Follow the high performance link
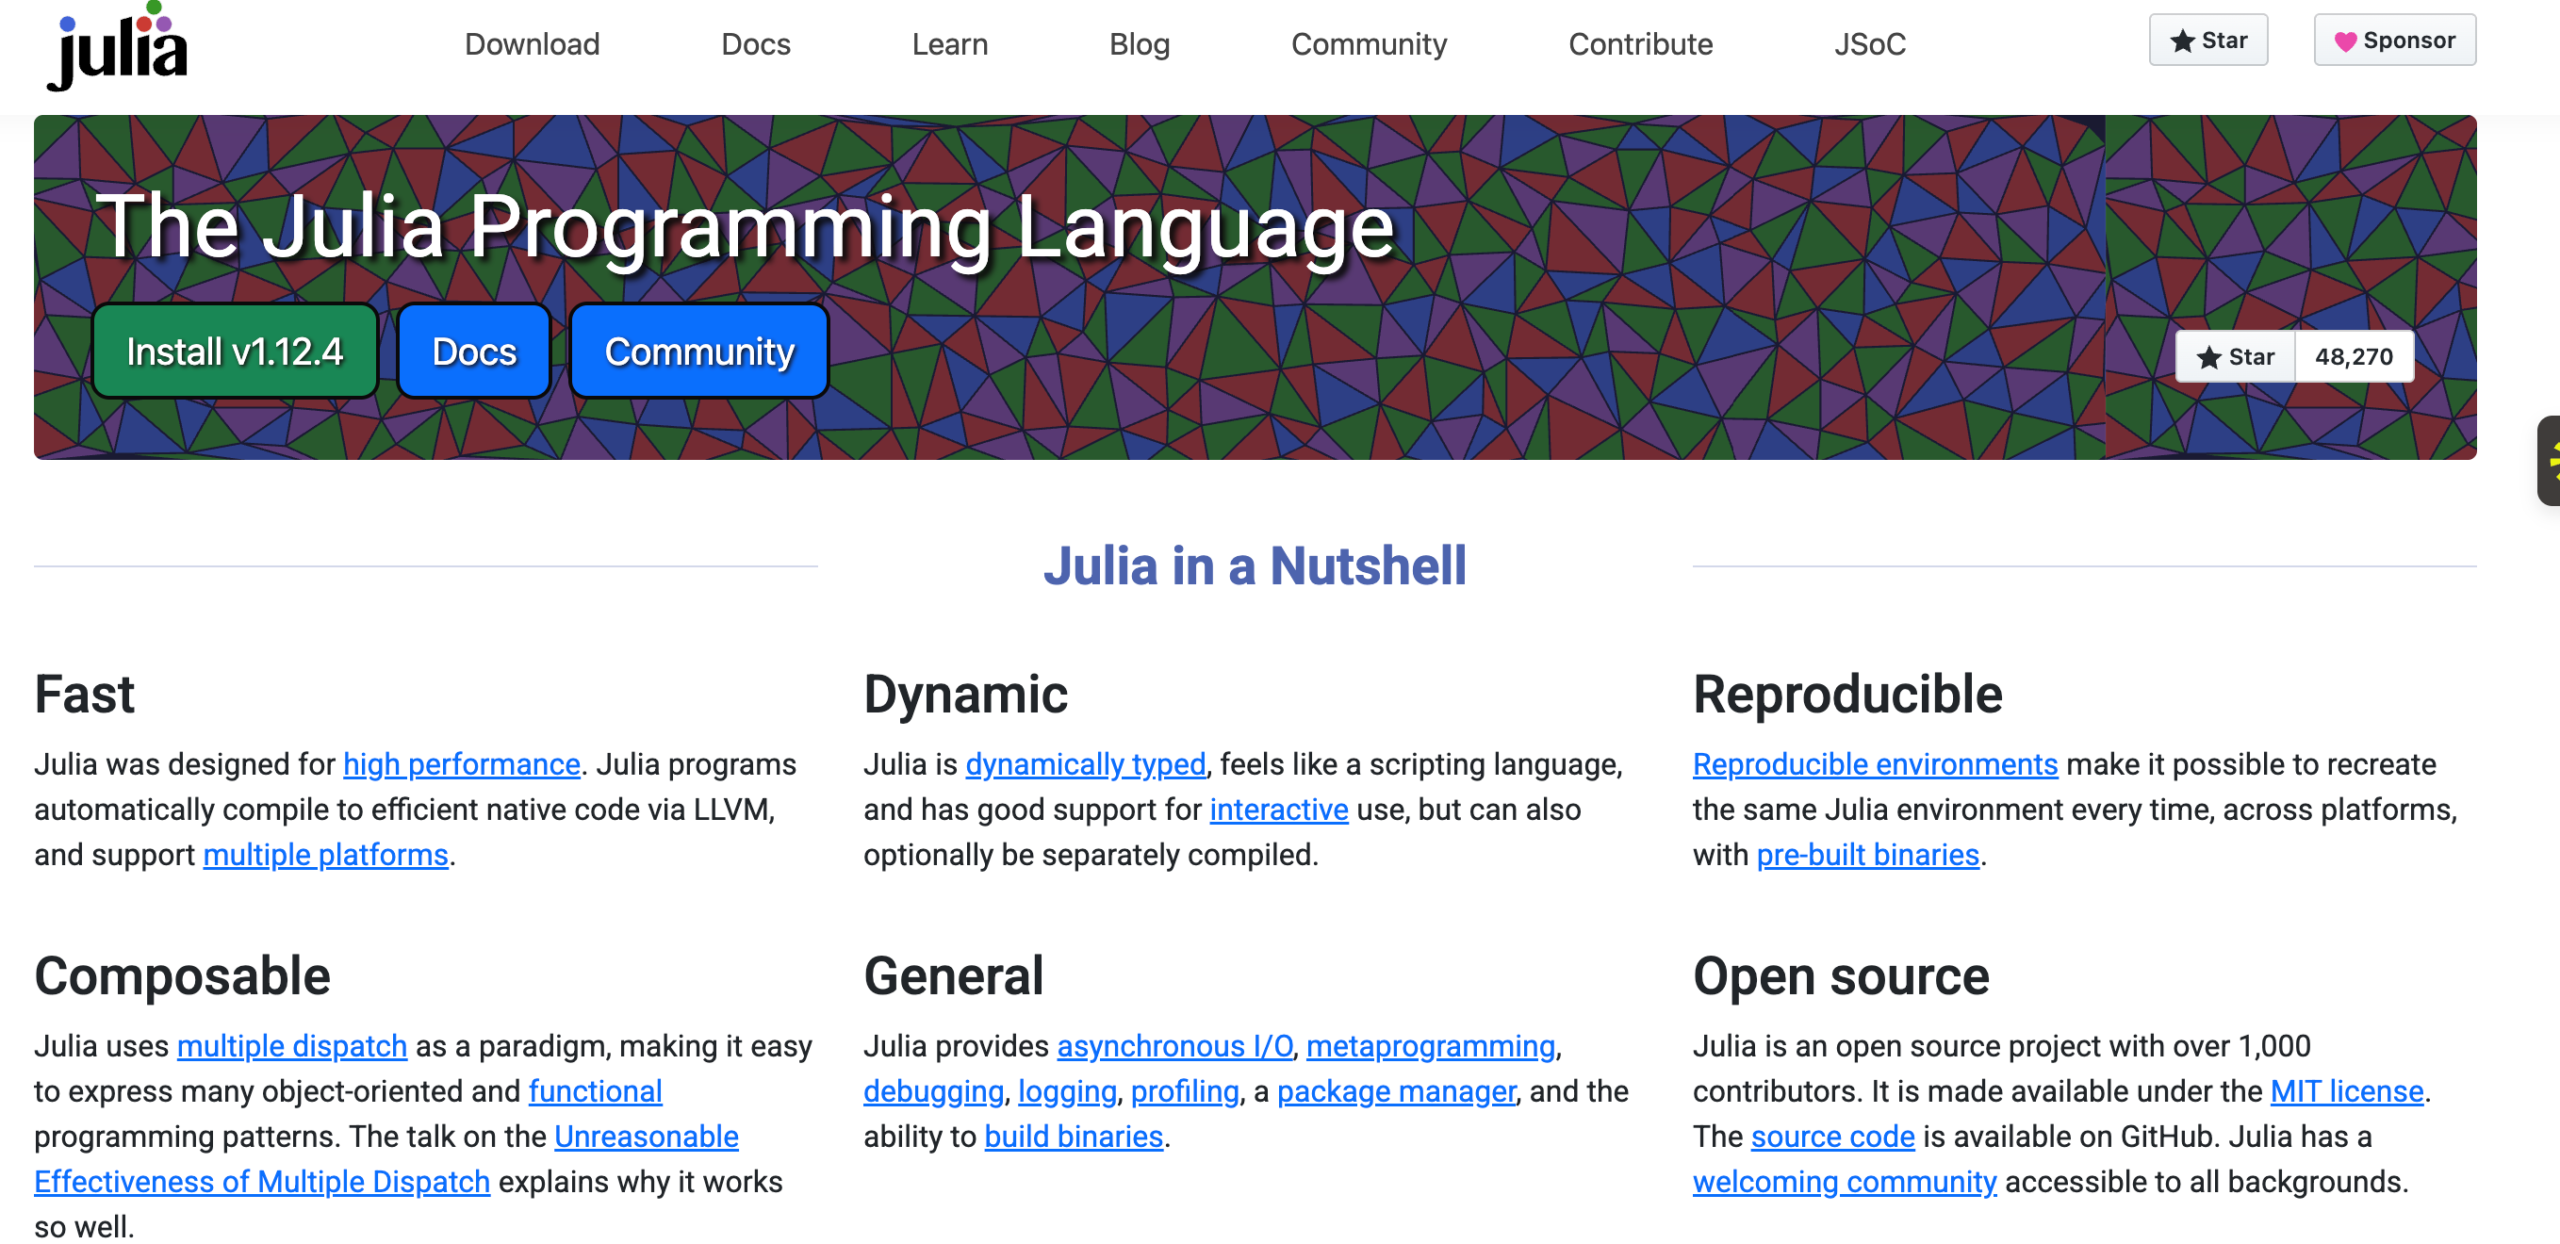This screenshot has height=1244, width=2560. (461, 764)
